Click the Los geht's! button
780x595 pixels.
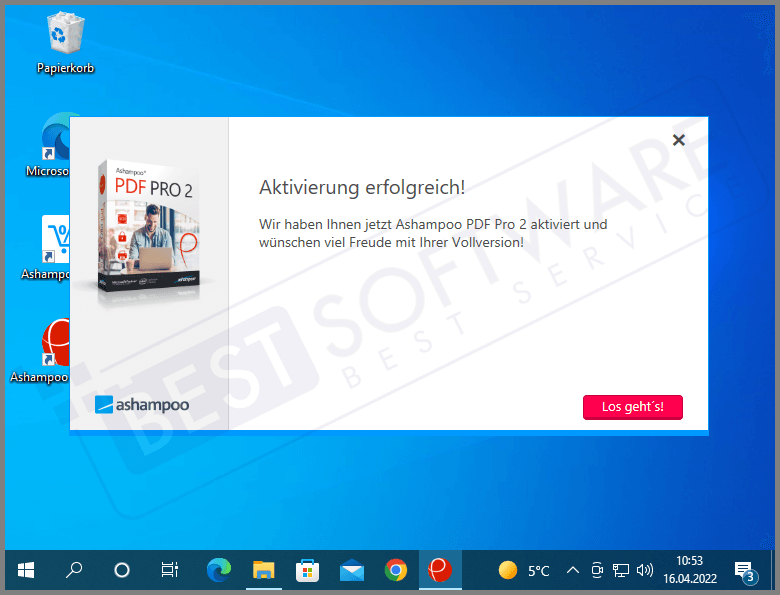pyautogui.click(x=633, y=407)
